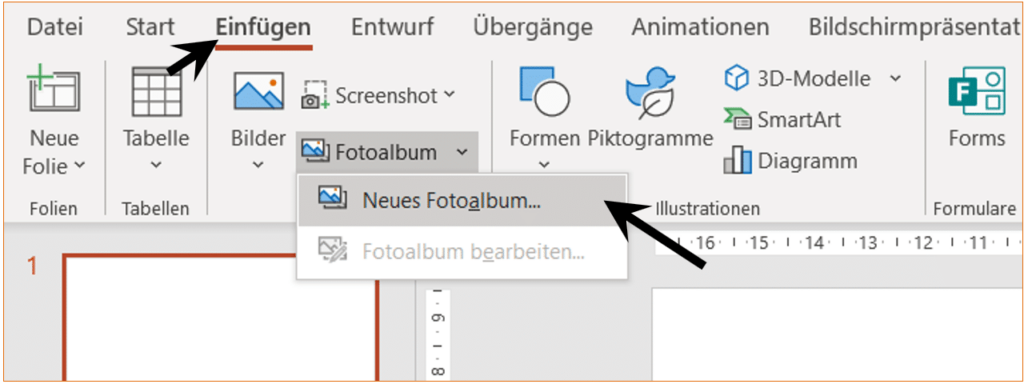Switch to the Übergänge tab

(533, 27)
